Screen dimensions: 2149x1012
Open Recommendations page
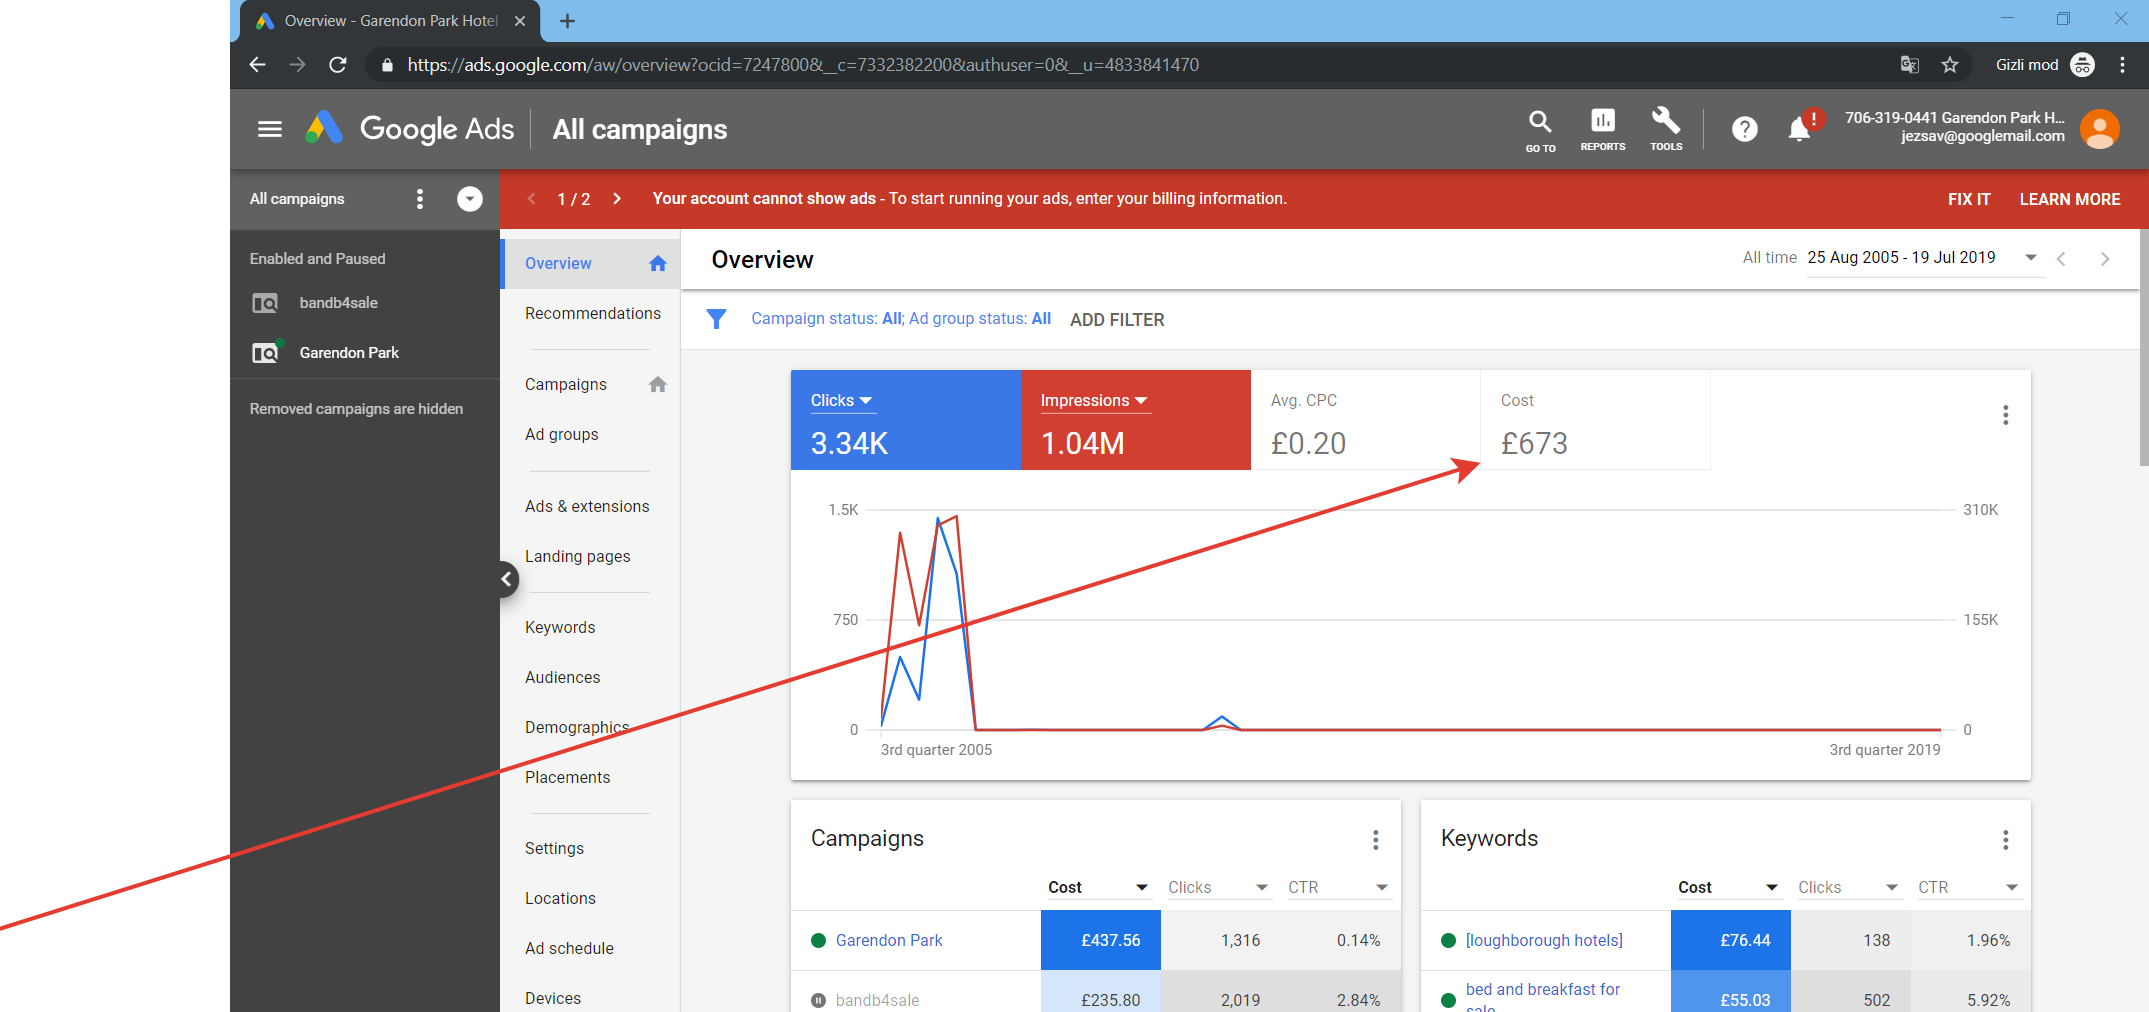[x=593, y=314]
